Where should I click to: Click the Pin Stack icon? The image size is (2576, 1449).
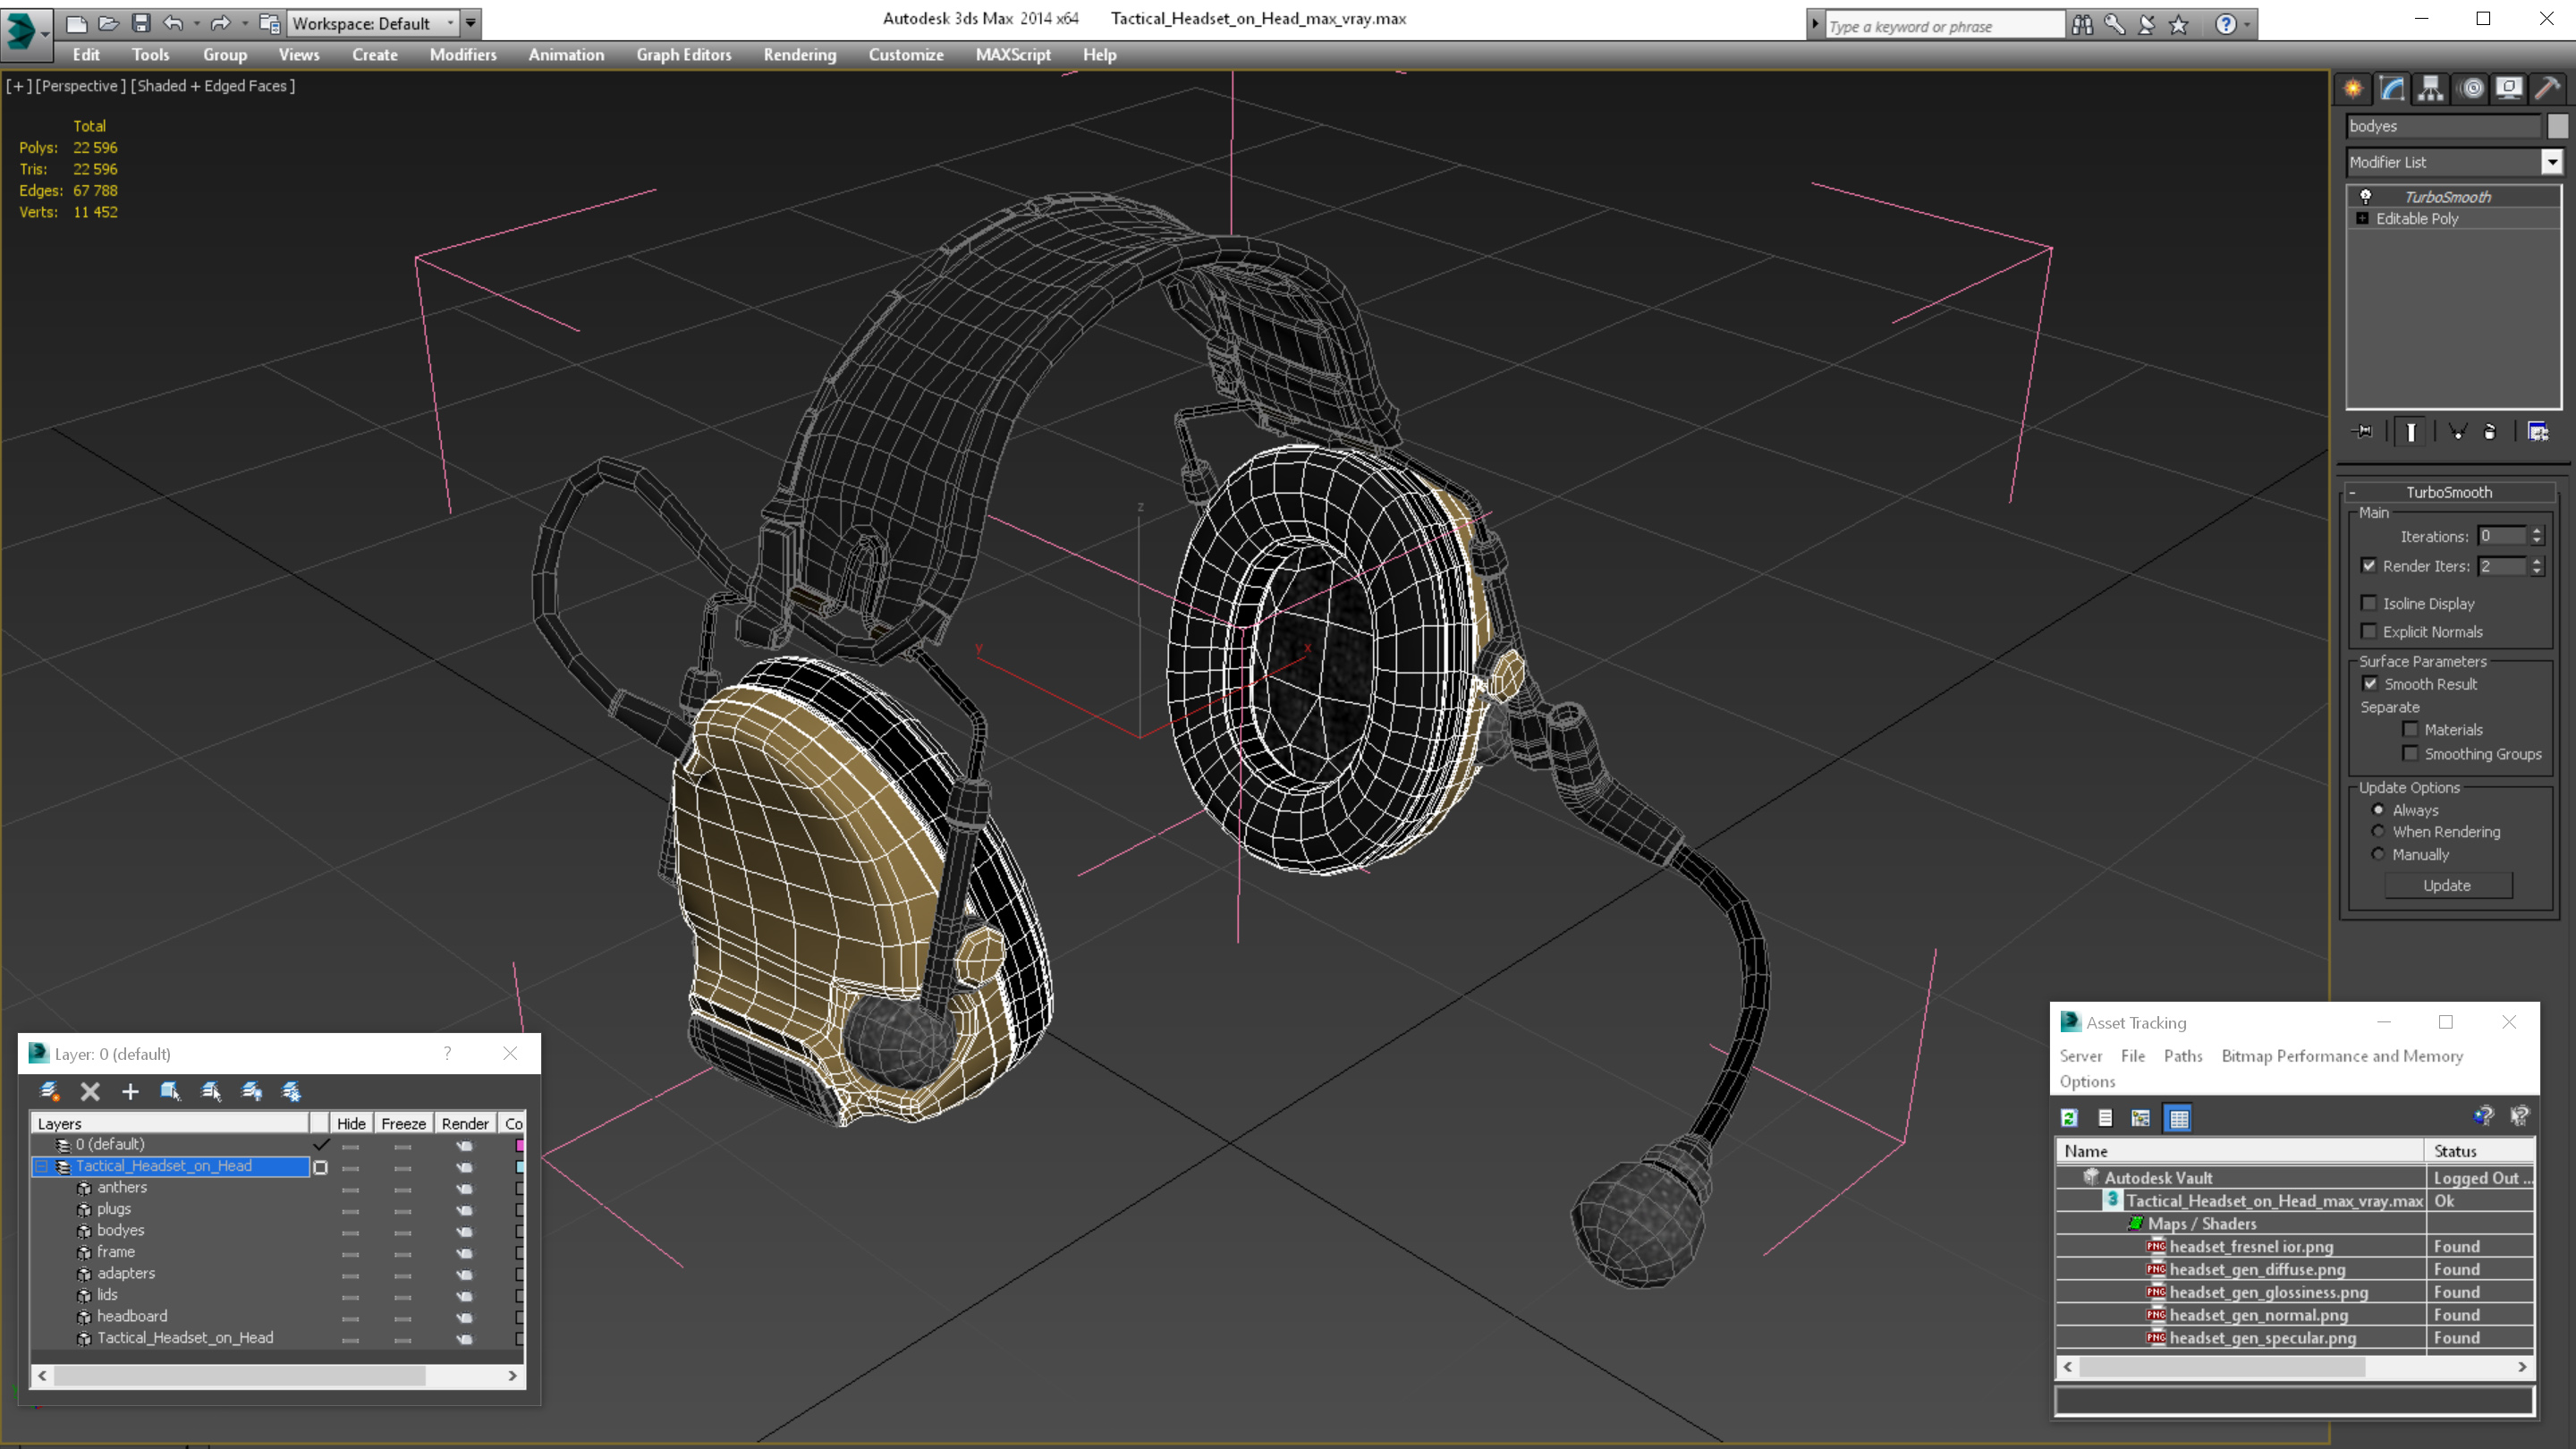[x=2364, y=432]
